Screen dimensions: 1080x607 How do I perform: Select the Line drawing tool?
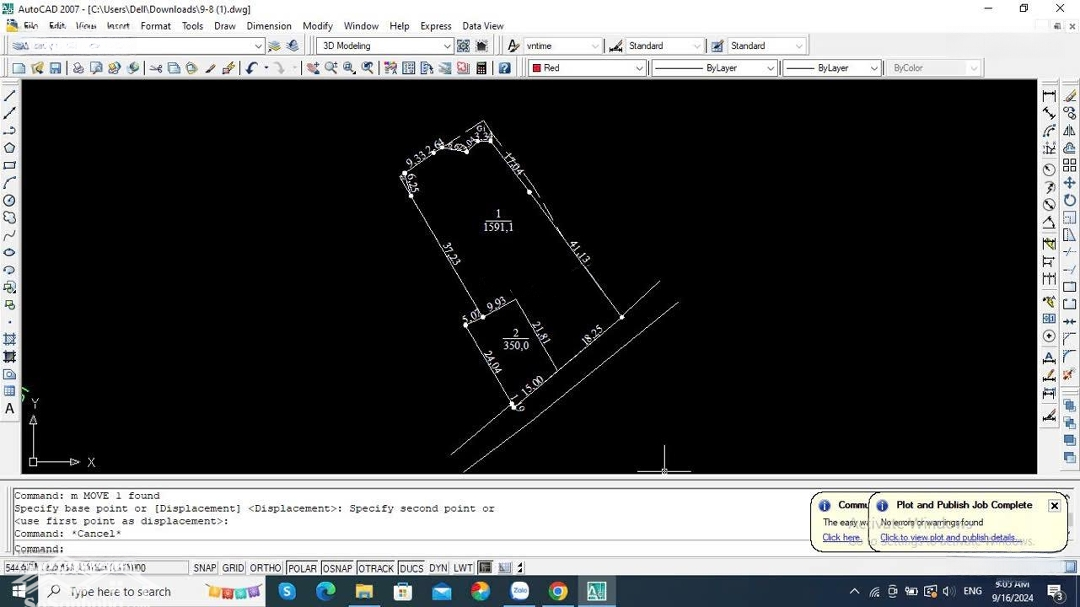click(x=9, y=96)
